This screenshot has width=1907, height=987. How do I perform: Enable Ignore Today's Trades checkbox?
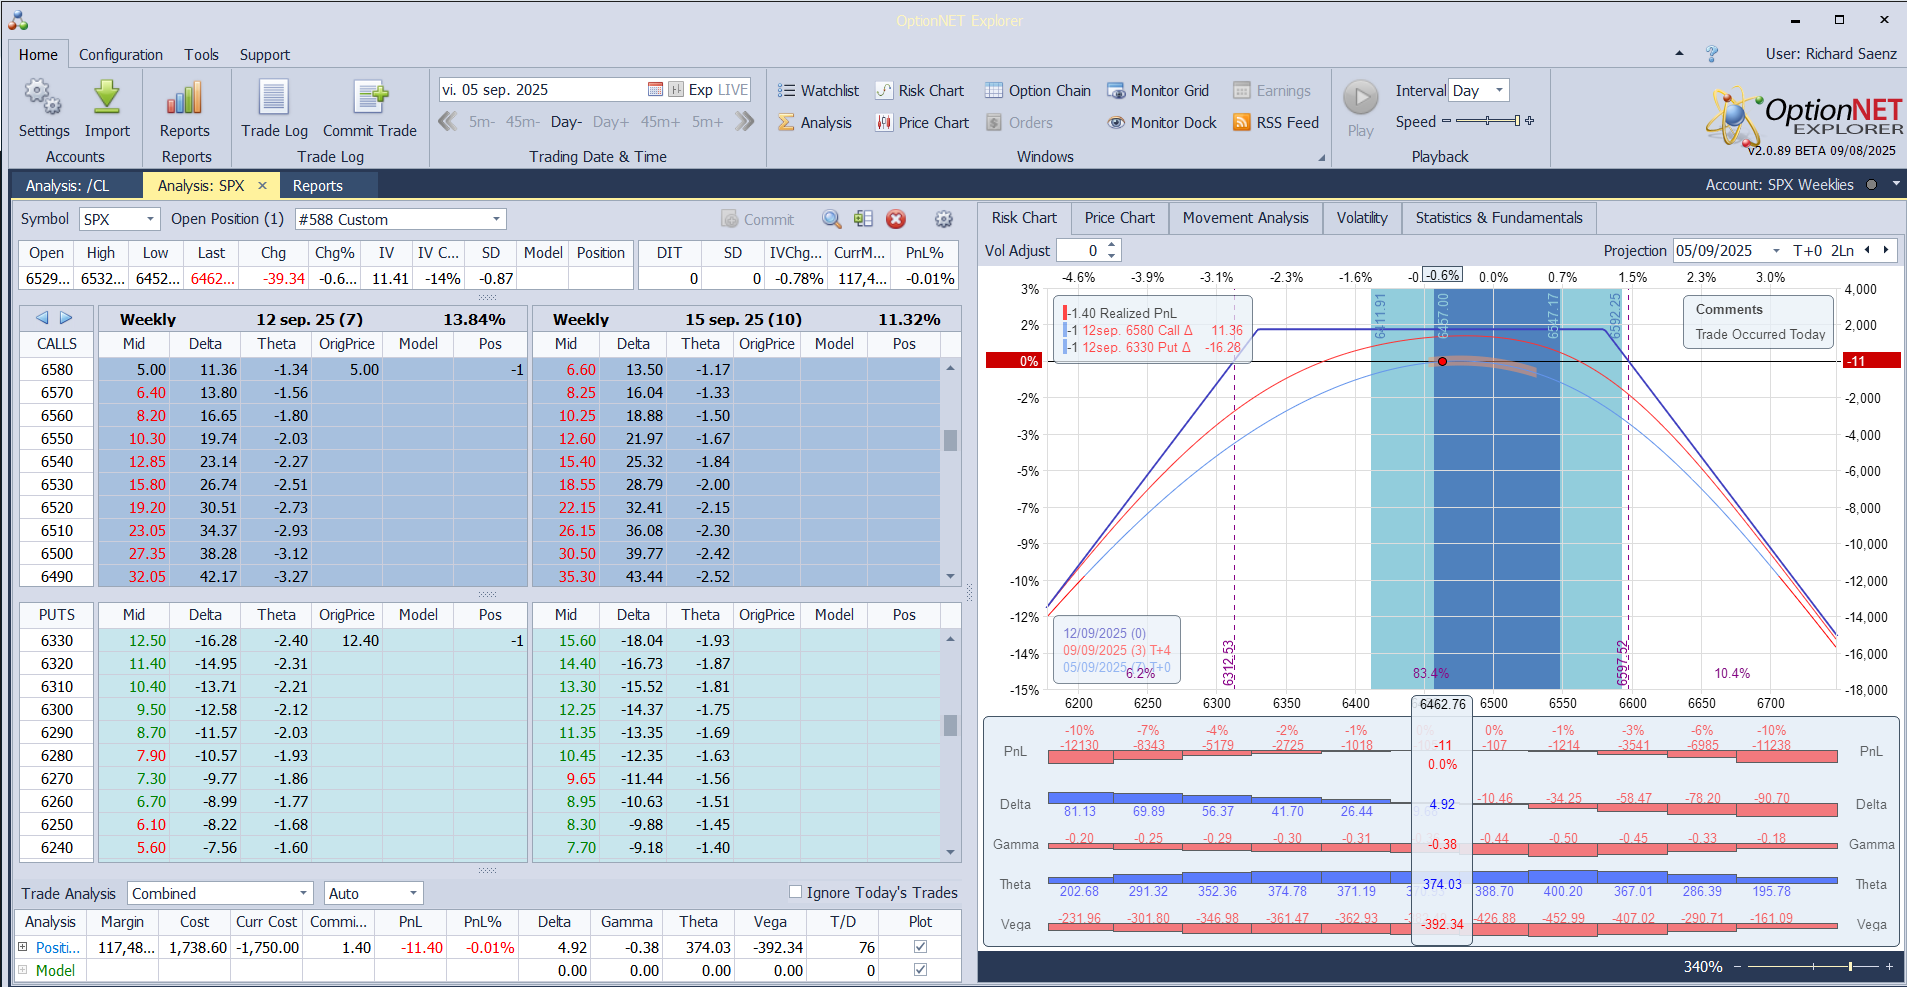pyautogui.click(x=796, y=892)
